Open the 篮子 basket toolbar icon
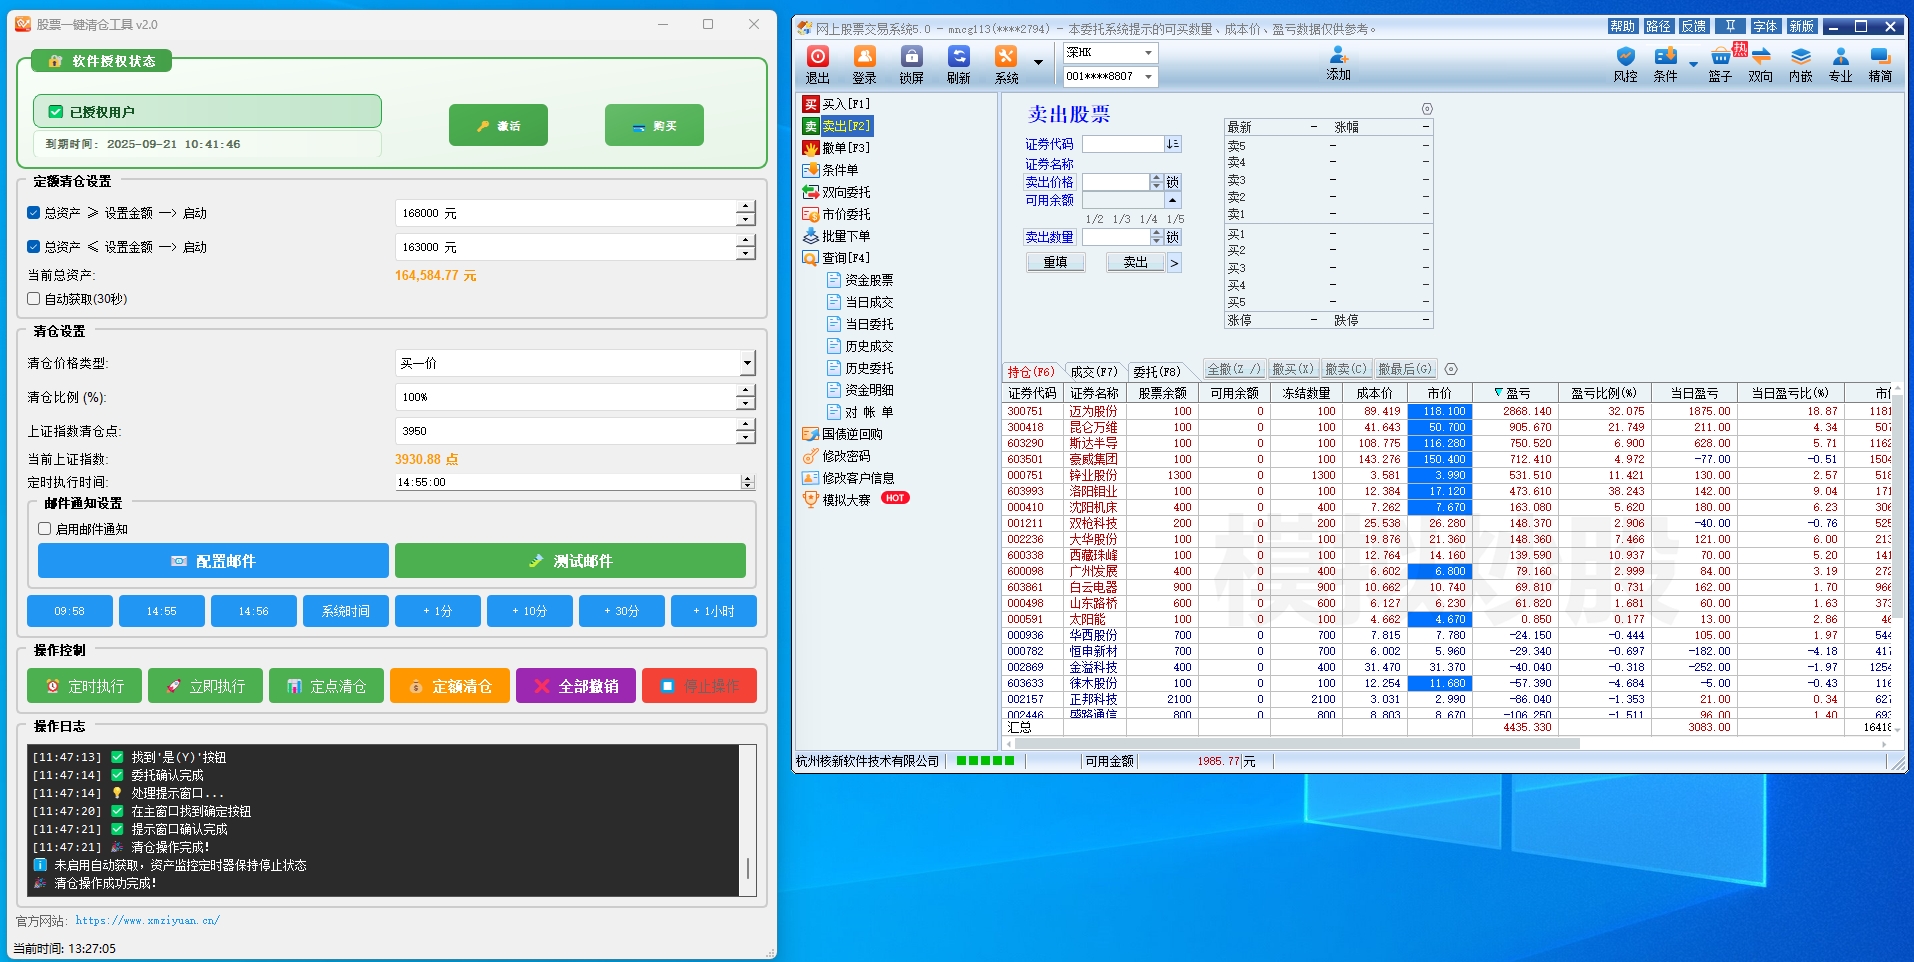This screenshot has height=962, width=1914. pos(1720,64)
